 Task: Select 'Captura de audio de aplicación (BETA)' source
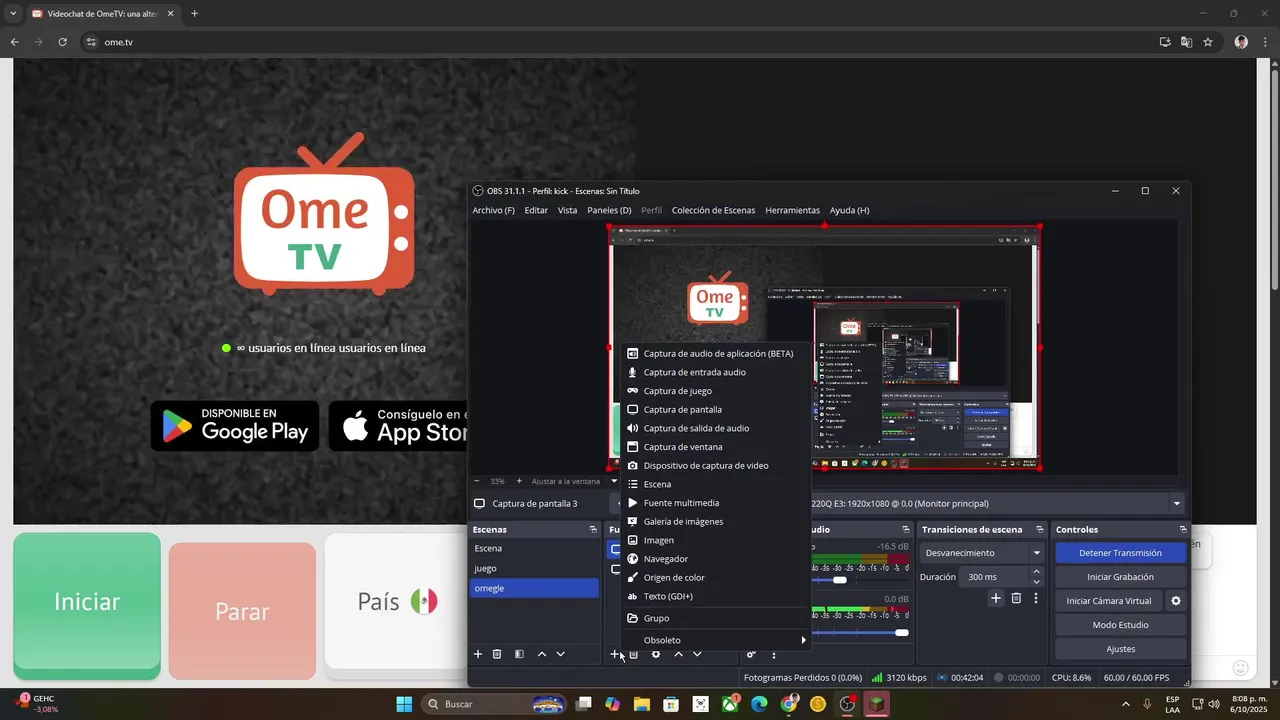(x=715, y=353)
